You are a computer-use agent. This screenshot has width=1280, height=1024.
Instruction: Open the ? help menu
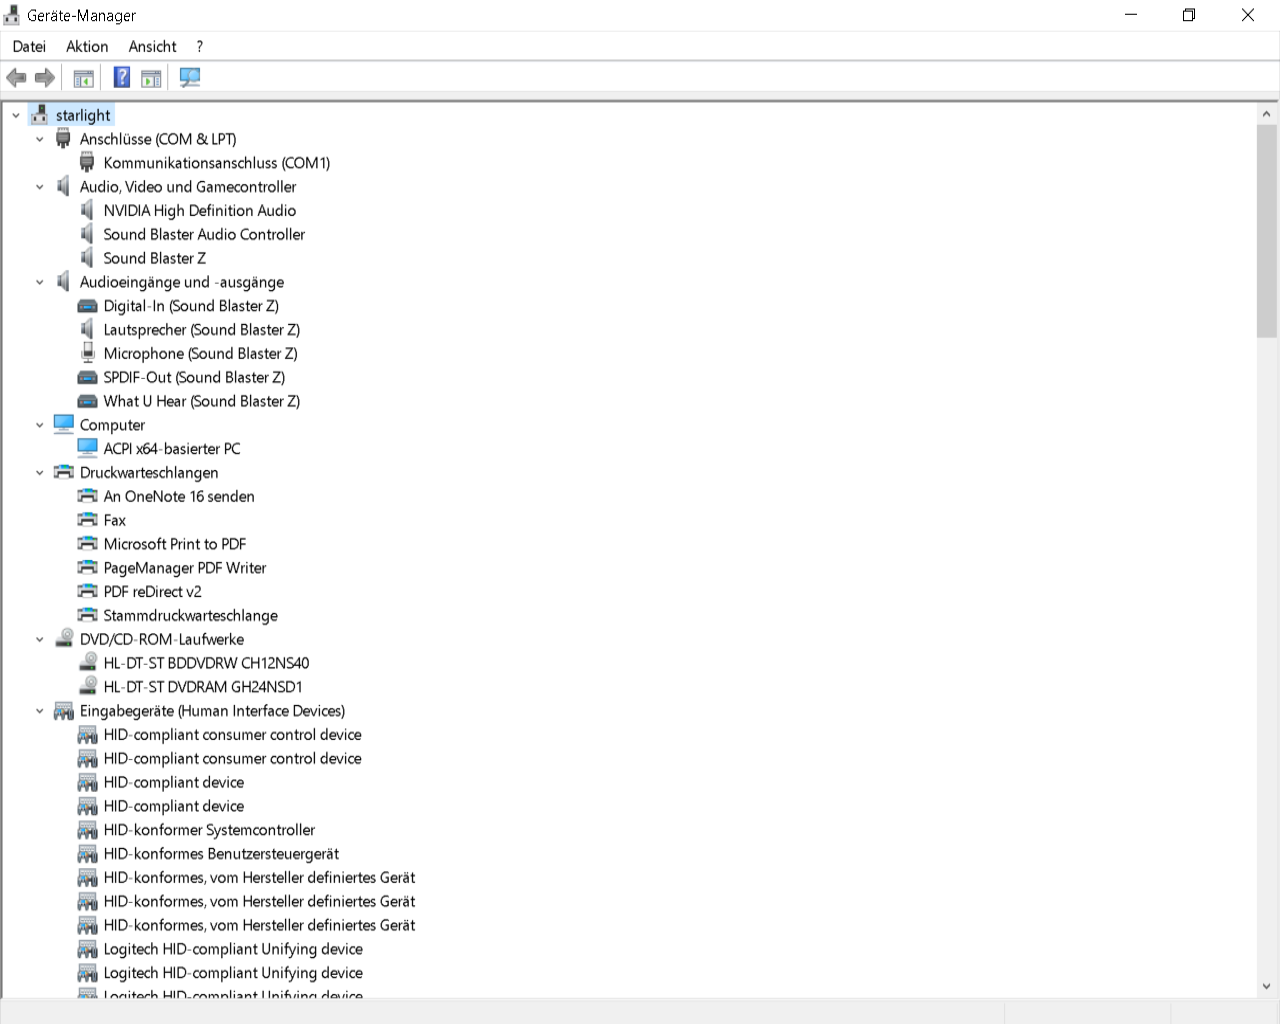click(200, 46)
